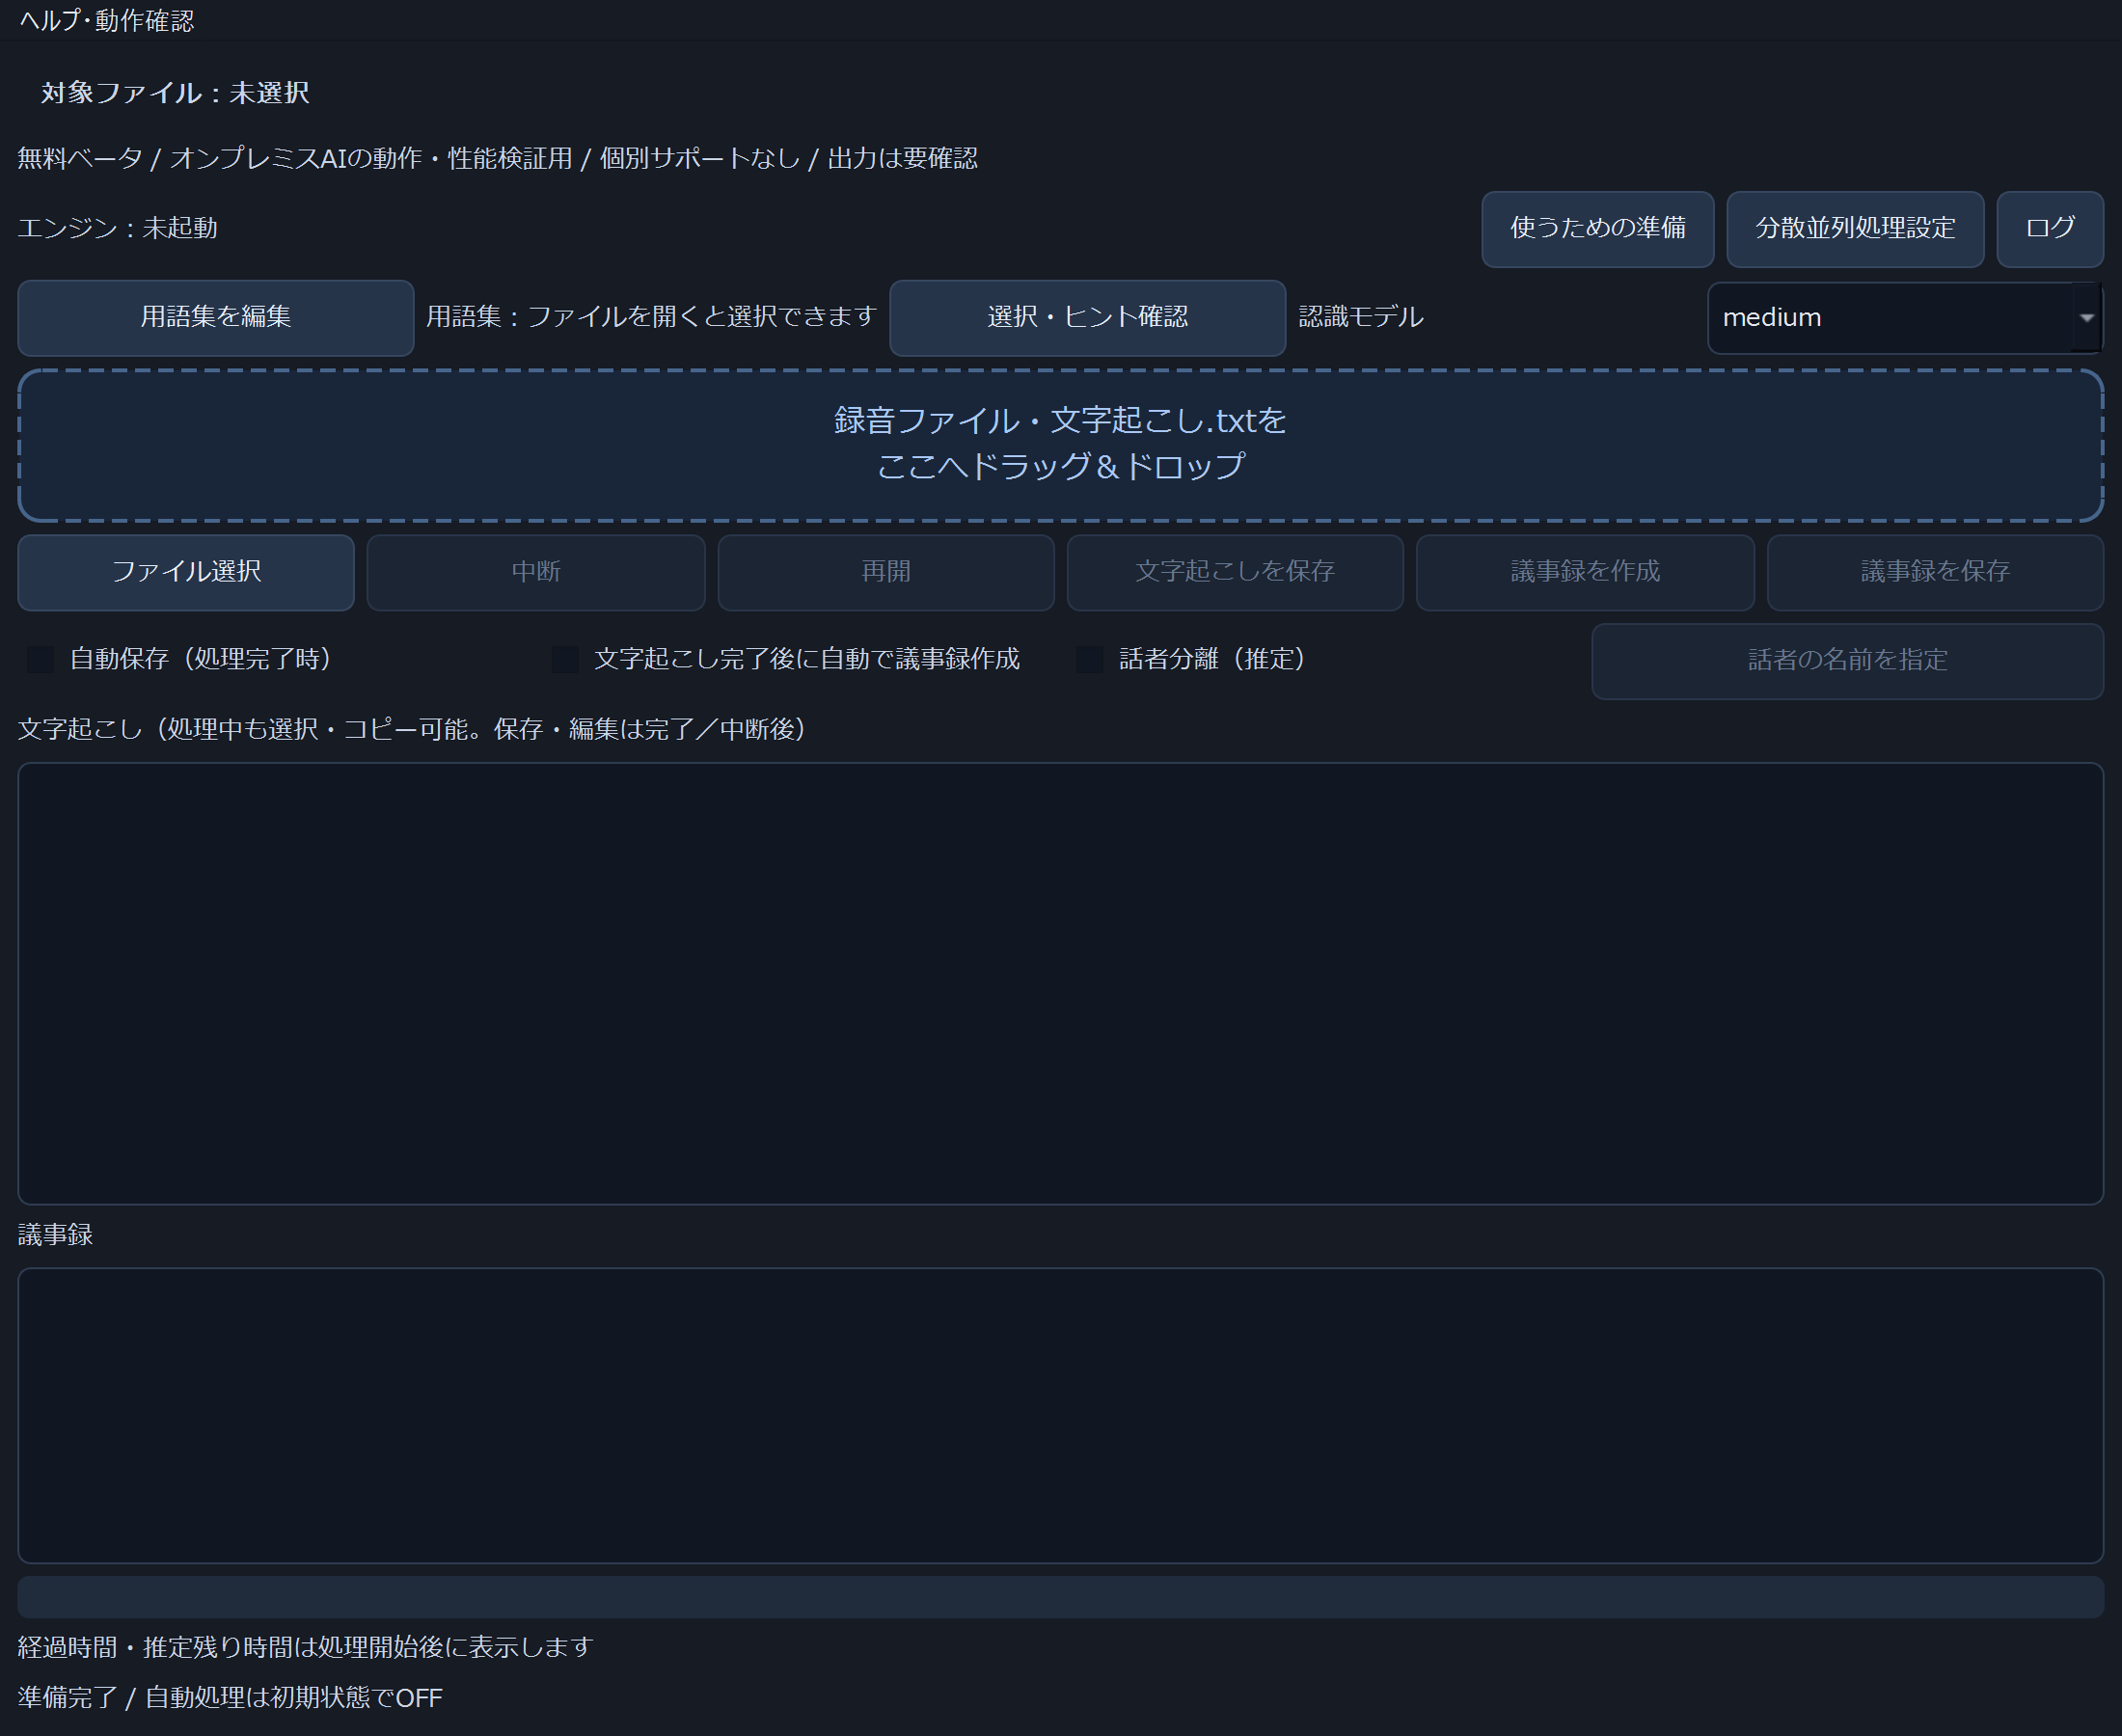Click the ファイル選択 button
The image size is (2122, 1736).
point(186,572)
